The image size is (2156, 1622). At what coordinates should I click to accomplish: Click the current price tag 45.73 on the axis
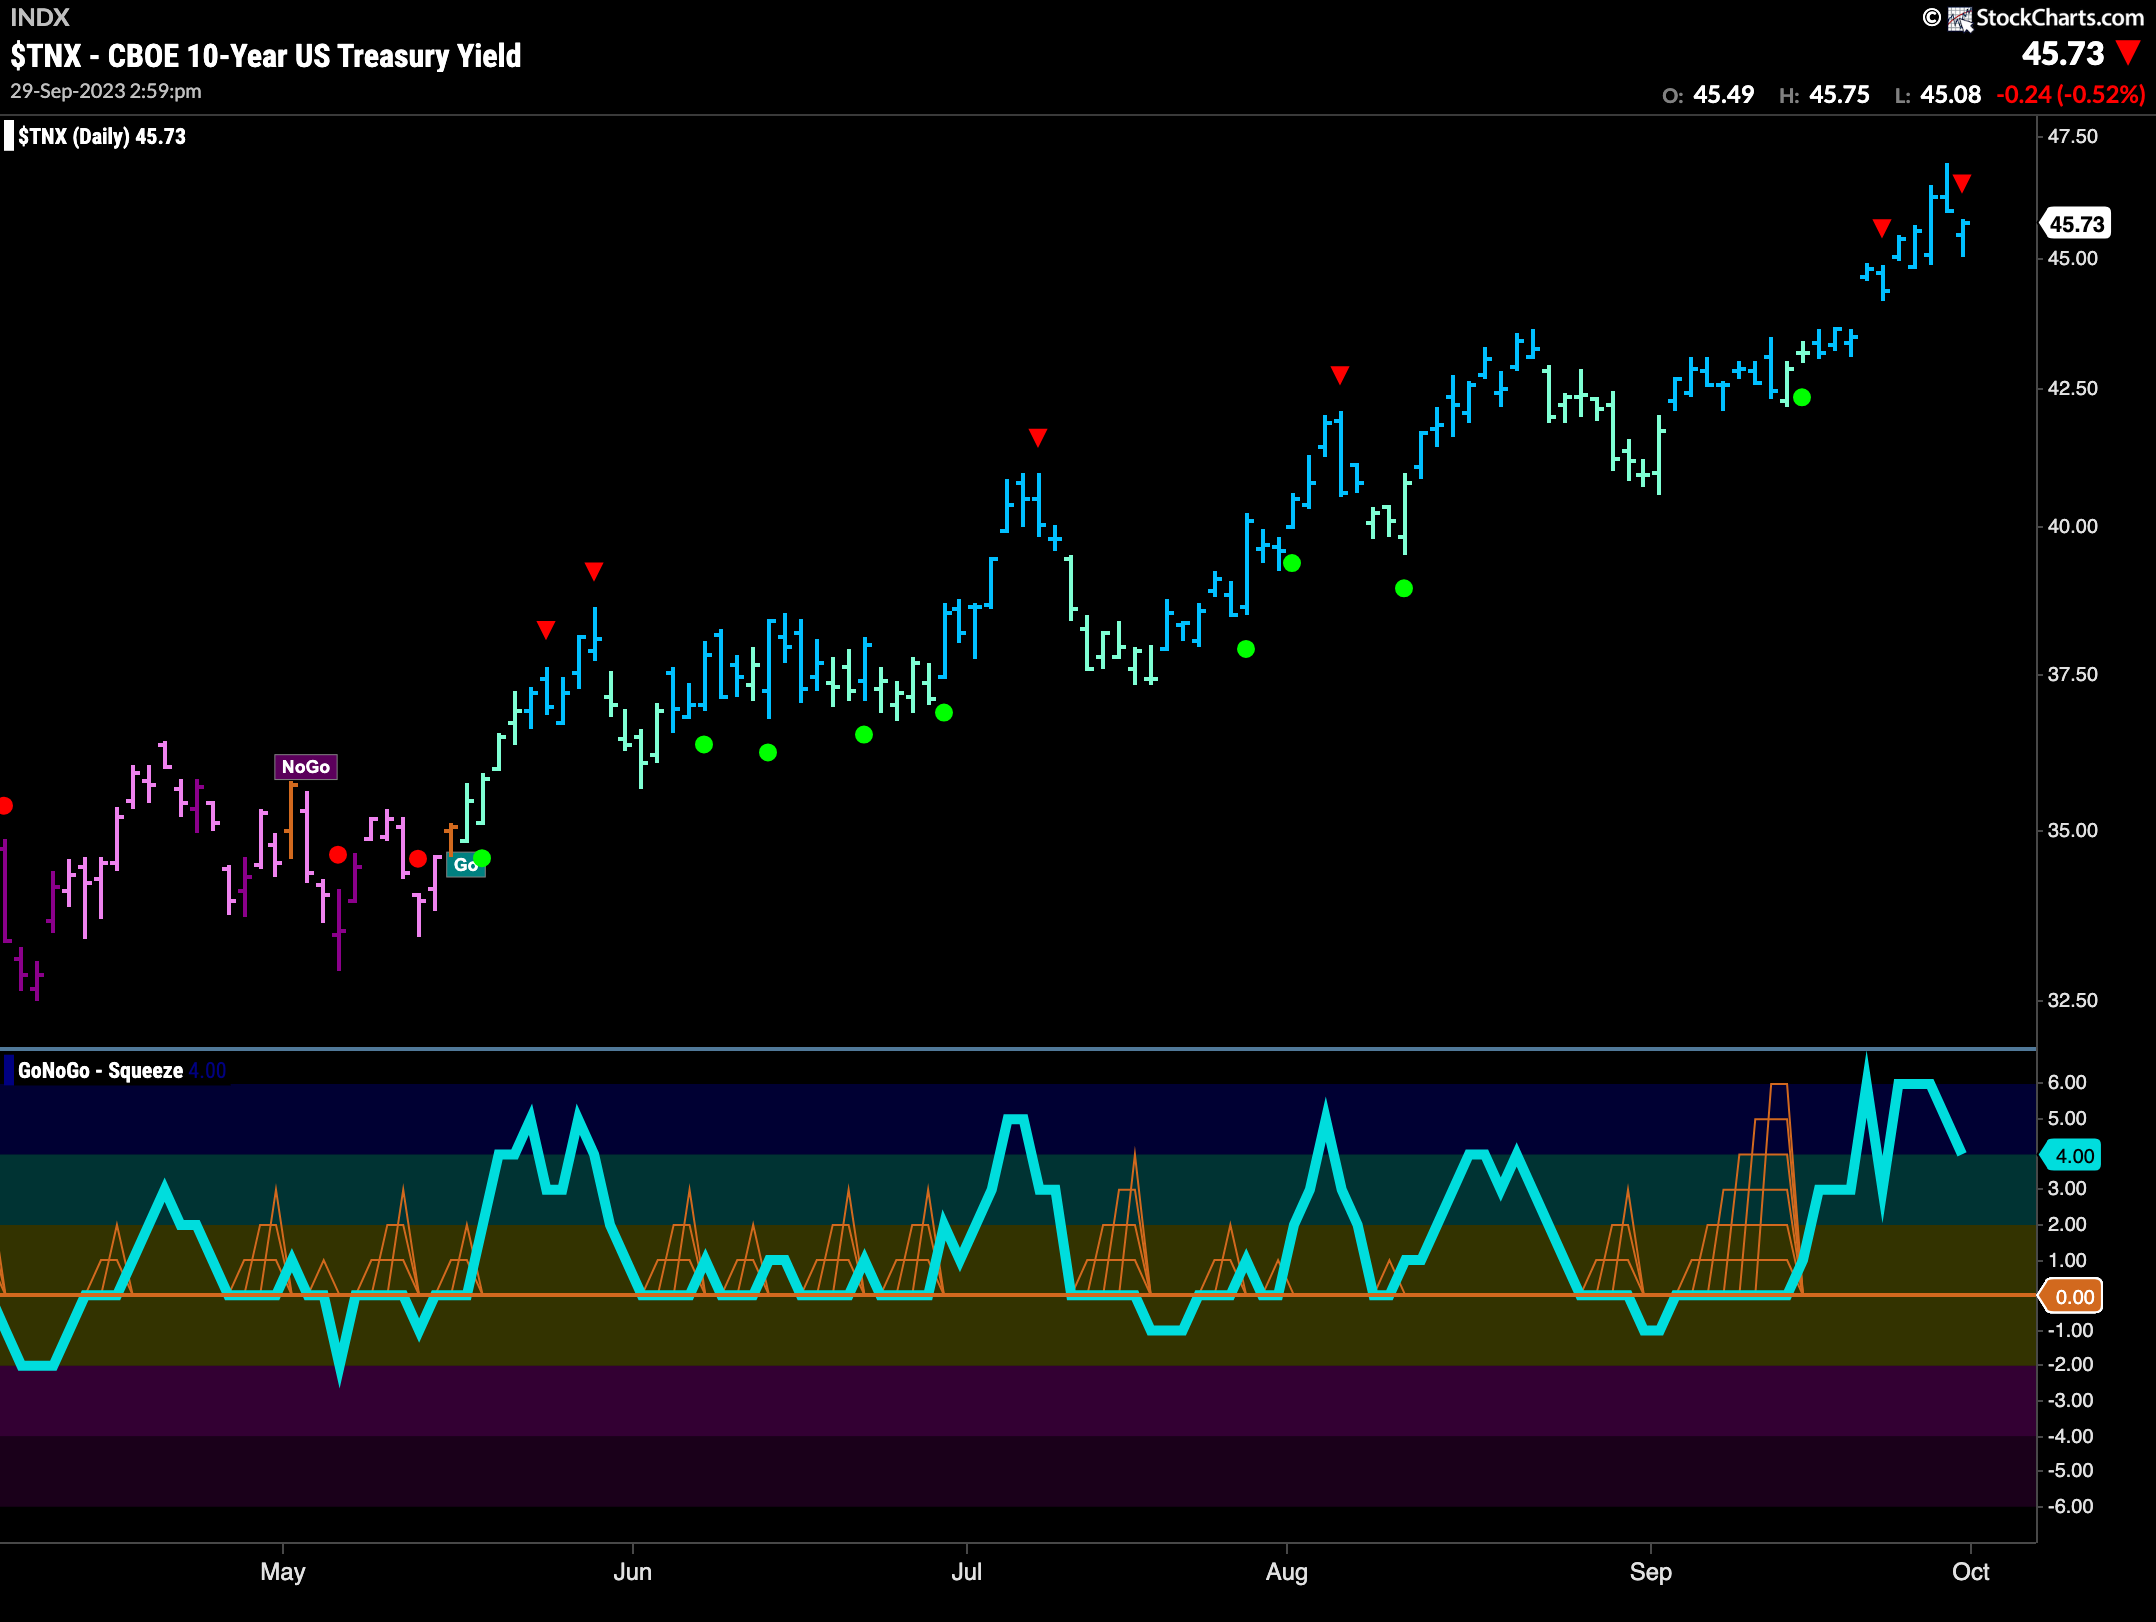click(2076, 224)
